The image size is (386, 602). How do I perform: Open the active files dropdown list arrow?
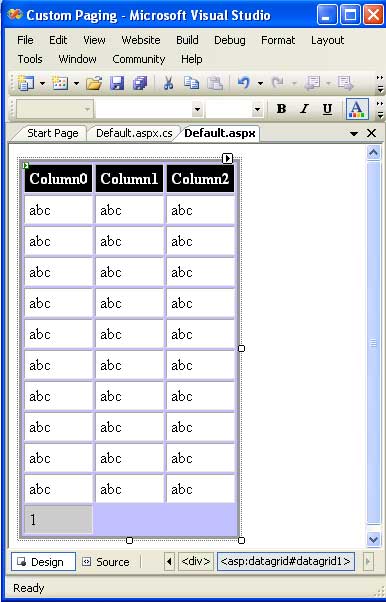coord(354,134)
